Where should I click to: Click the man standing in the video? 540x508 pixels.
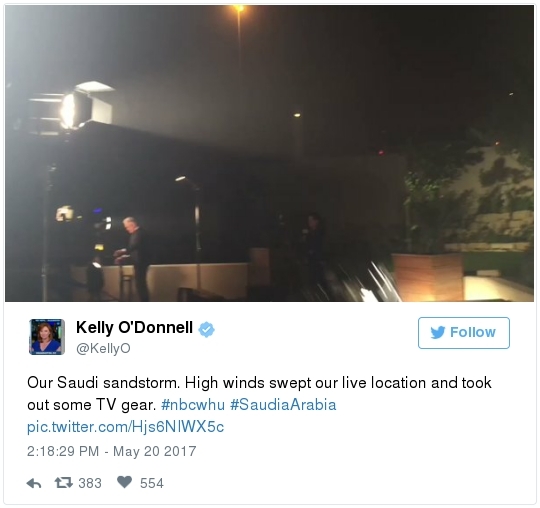136,258
